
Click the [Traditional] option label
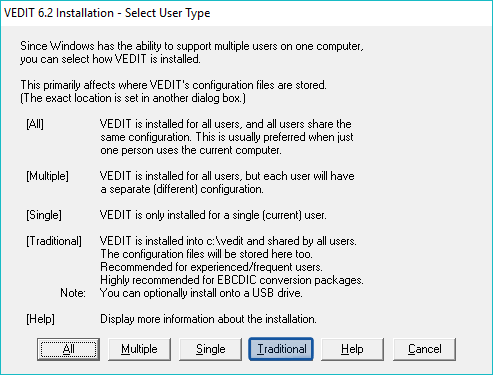[x=54, y=241]
